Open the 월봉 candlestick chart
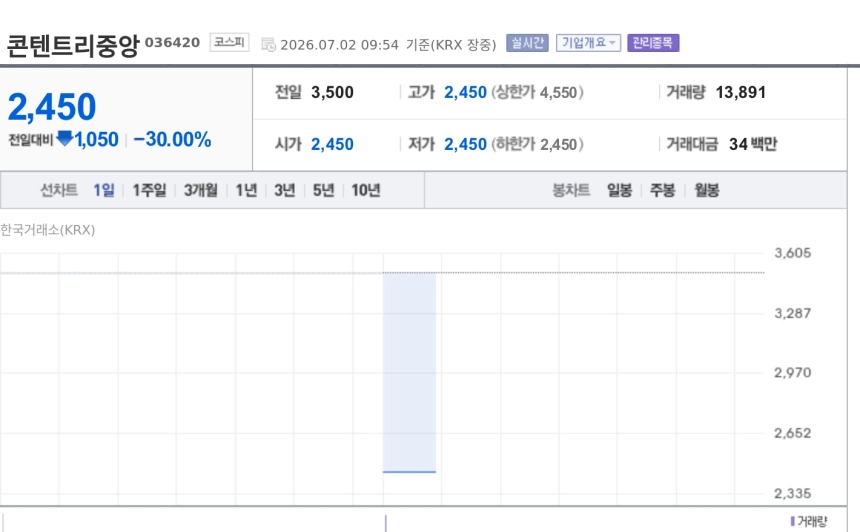The height and width of the screenshot is (532, 860). pyautogui.click(x=706, y=190)
